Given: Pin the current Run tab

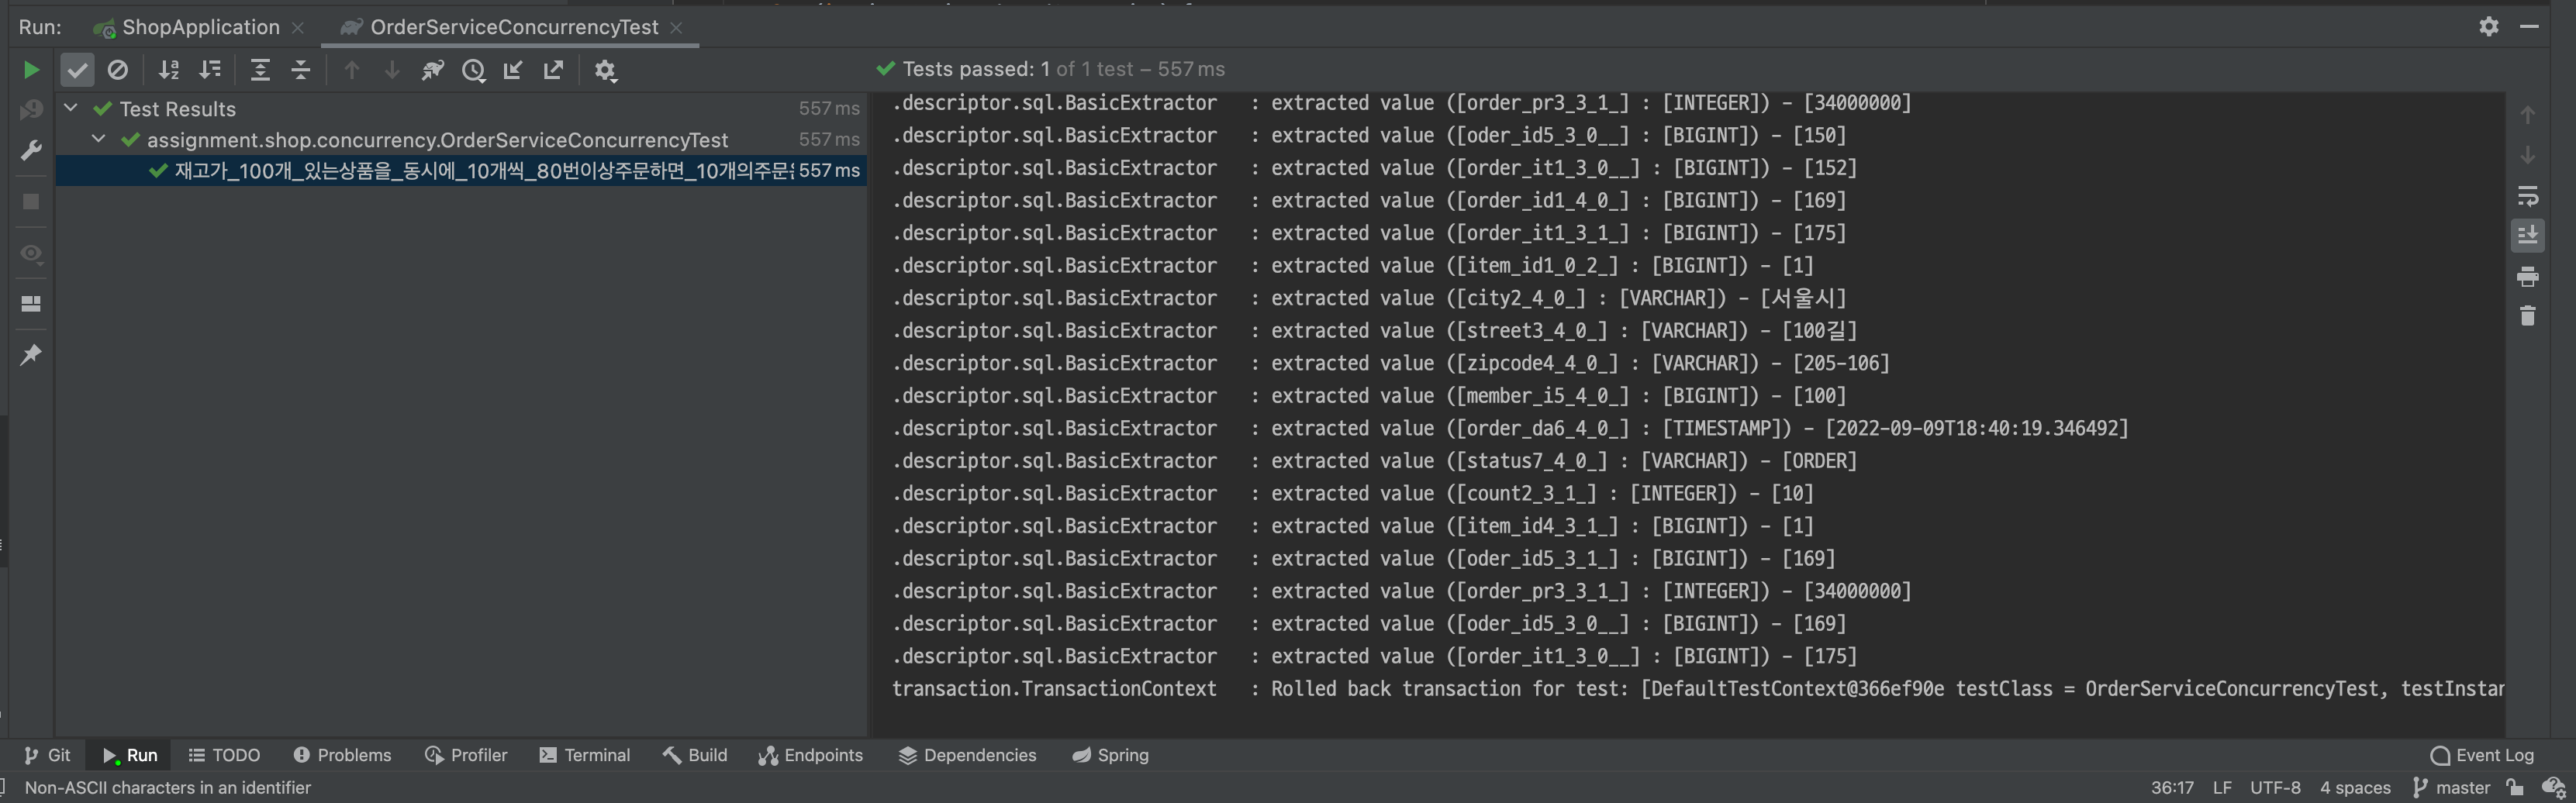Looking at the screenshot, I should point(31,354).
